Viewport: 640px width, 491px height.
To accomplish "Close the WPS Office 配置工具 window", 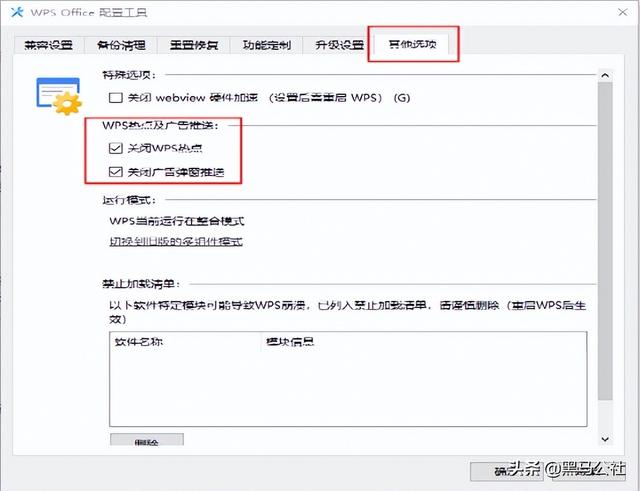I will (x=622, y=12).
